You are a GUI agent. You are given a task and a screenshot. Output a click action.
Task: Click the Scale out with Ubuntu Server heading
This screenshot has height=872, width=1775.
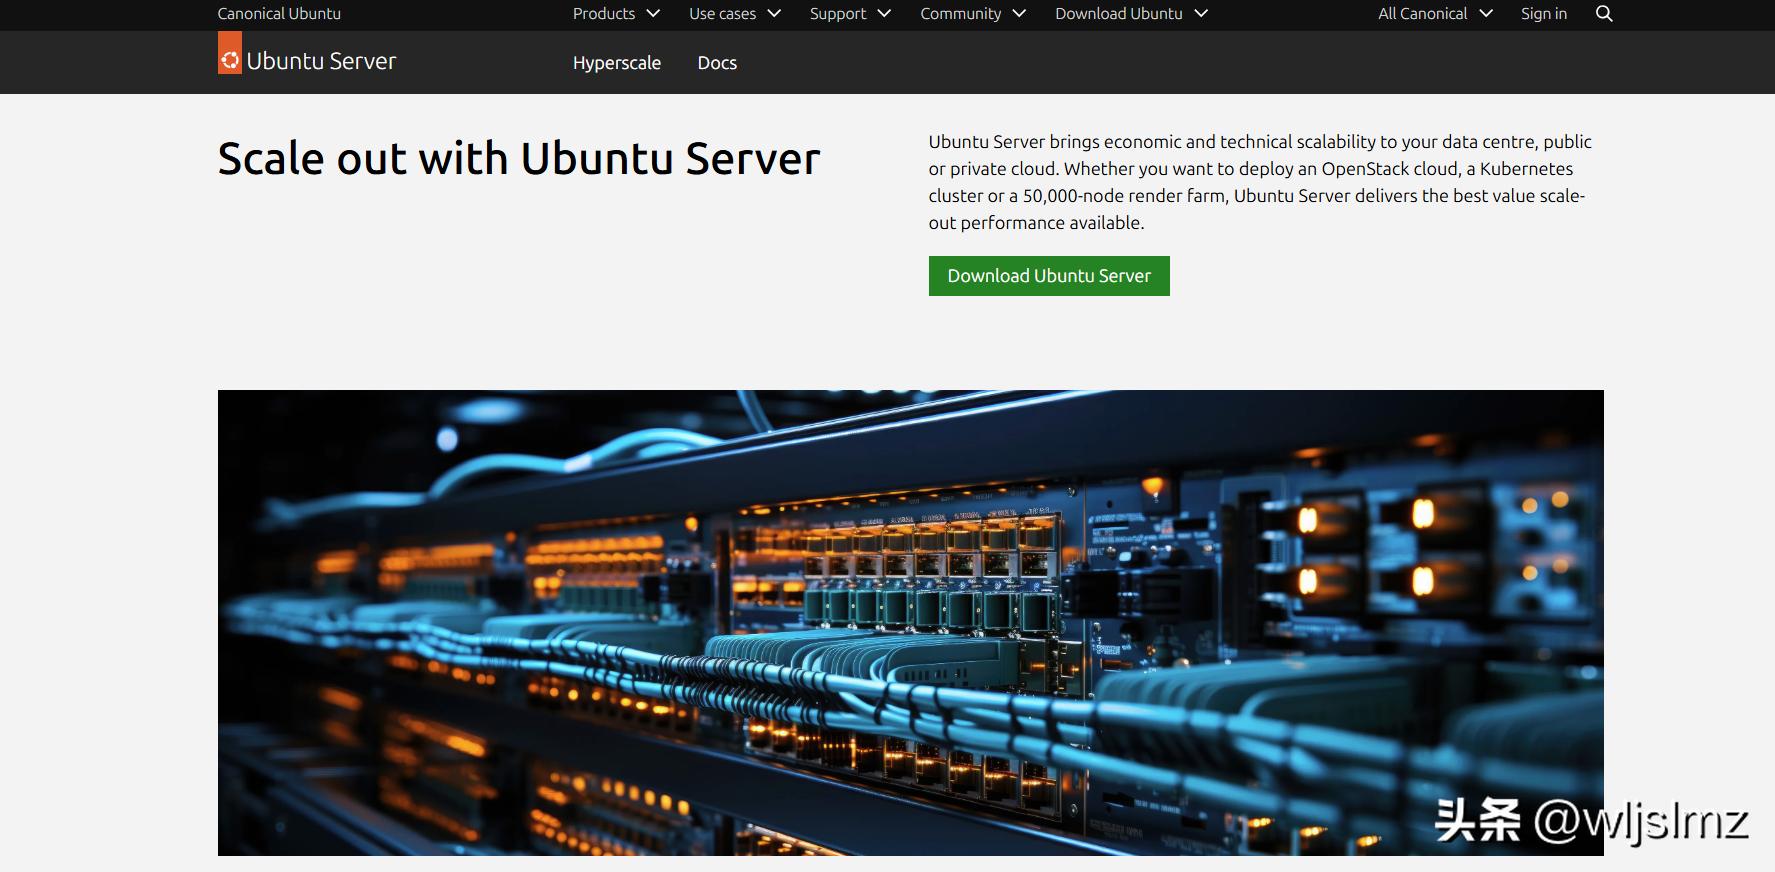[519, 159]
